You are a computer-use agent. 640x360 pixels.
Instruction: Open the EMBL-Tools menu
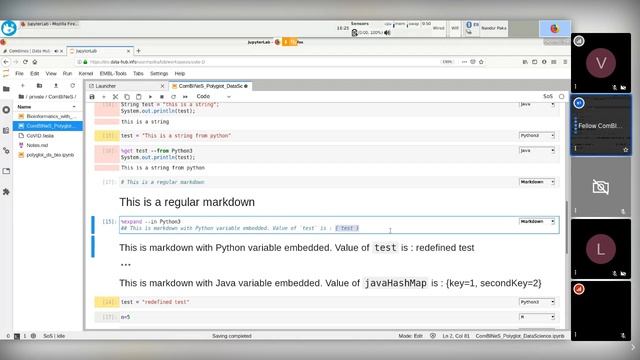113,73
